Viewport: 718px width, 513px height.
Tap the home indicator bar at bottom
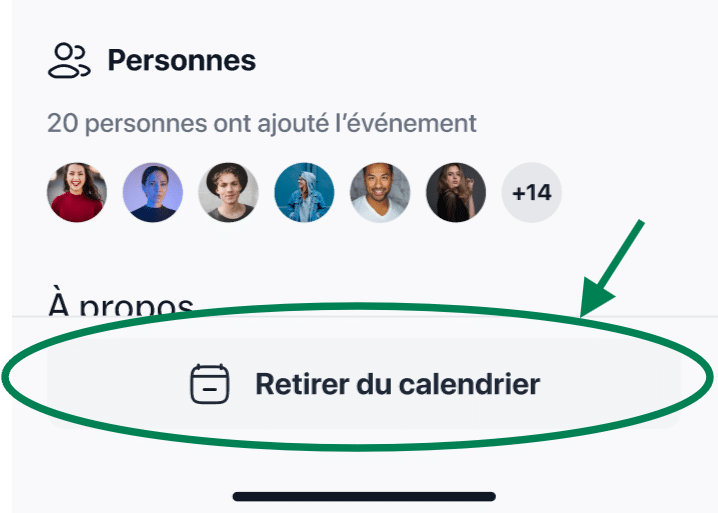point(364,496)
